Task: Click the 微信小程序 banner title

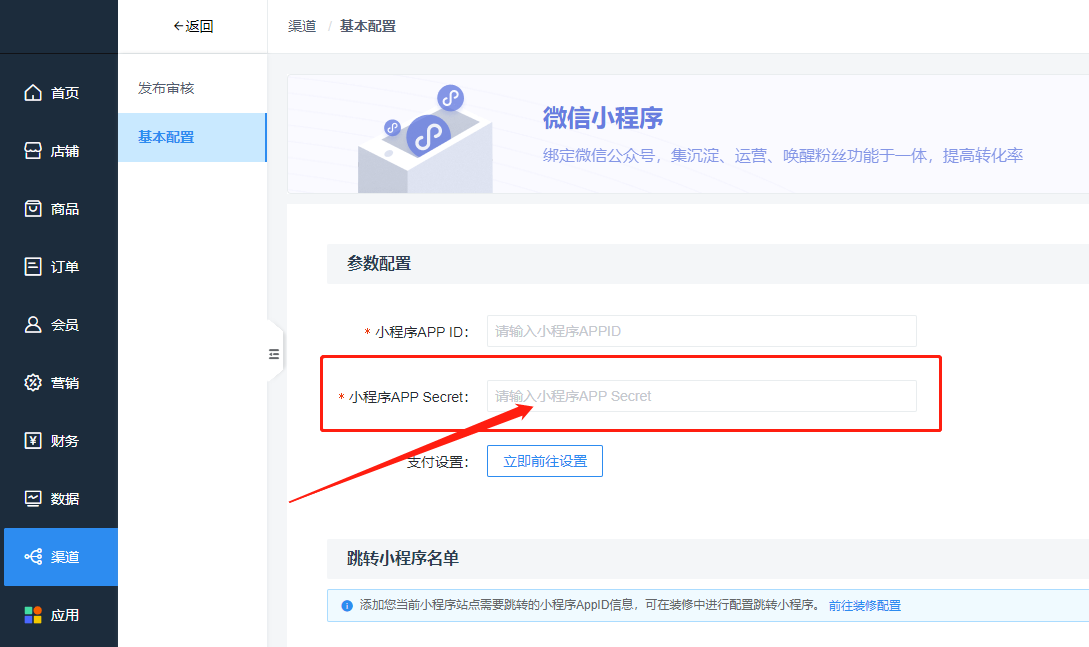Action: pyautogui.click(x=603, y=118)
